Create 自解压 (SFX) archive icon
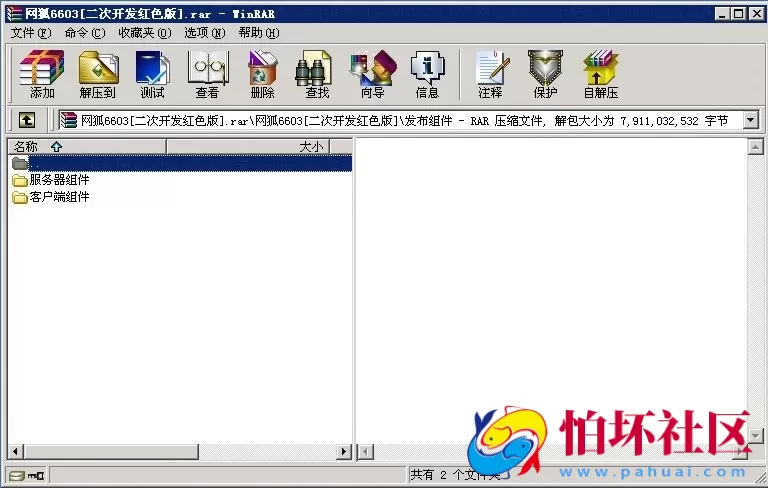The height and width of the screenshot is (488, 768). click(600, 75)
